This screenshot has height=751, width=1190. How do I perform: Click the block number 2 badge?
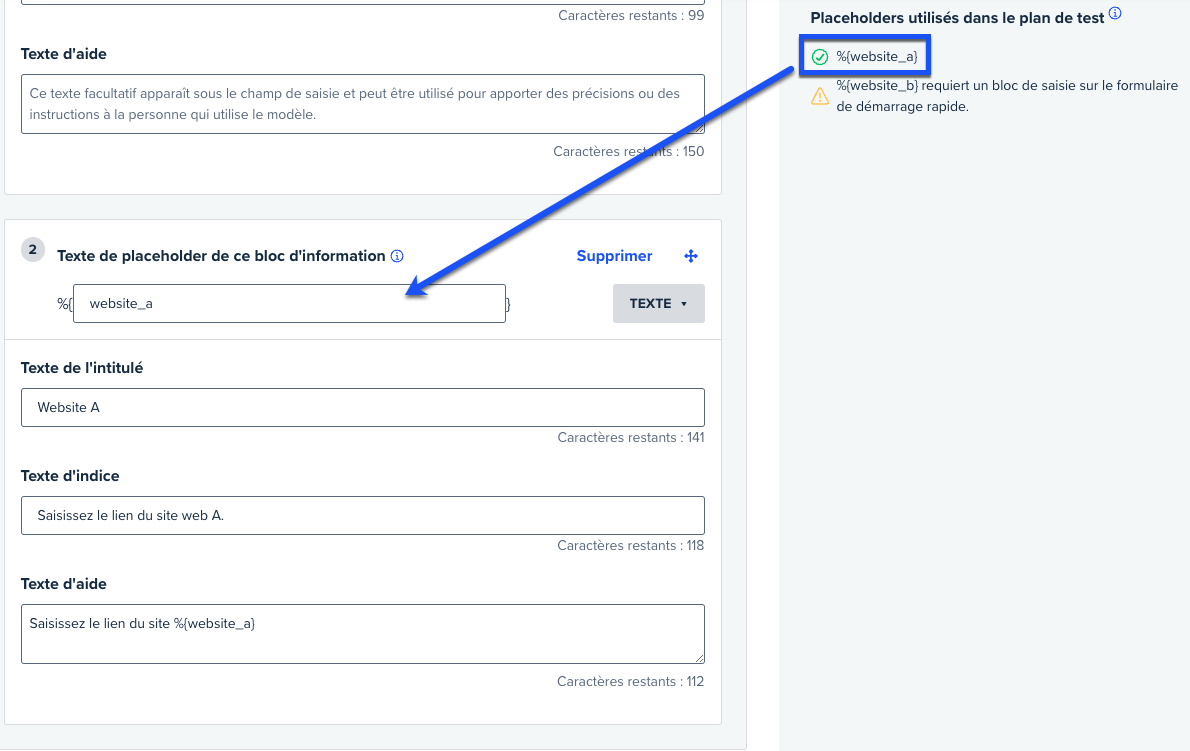click(33, 250)
